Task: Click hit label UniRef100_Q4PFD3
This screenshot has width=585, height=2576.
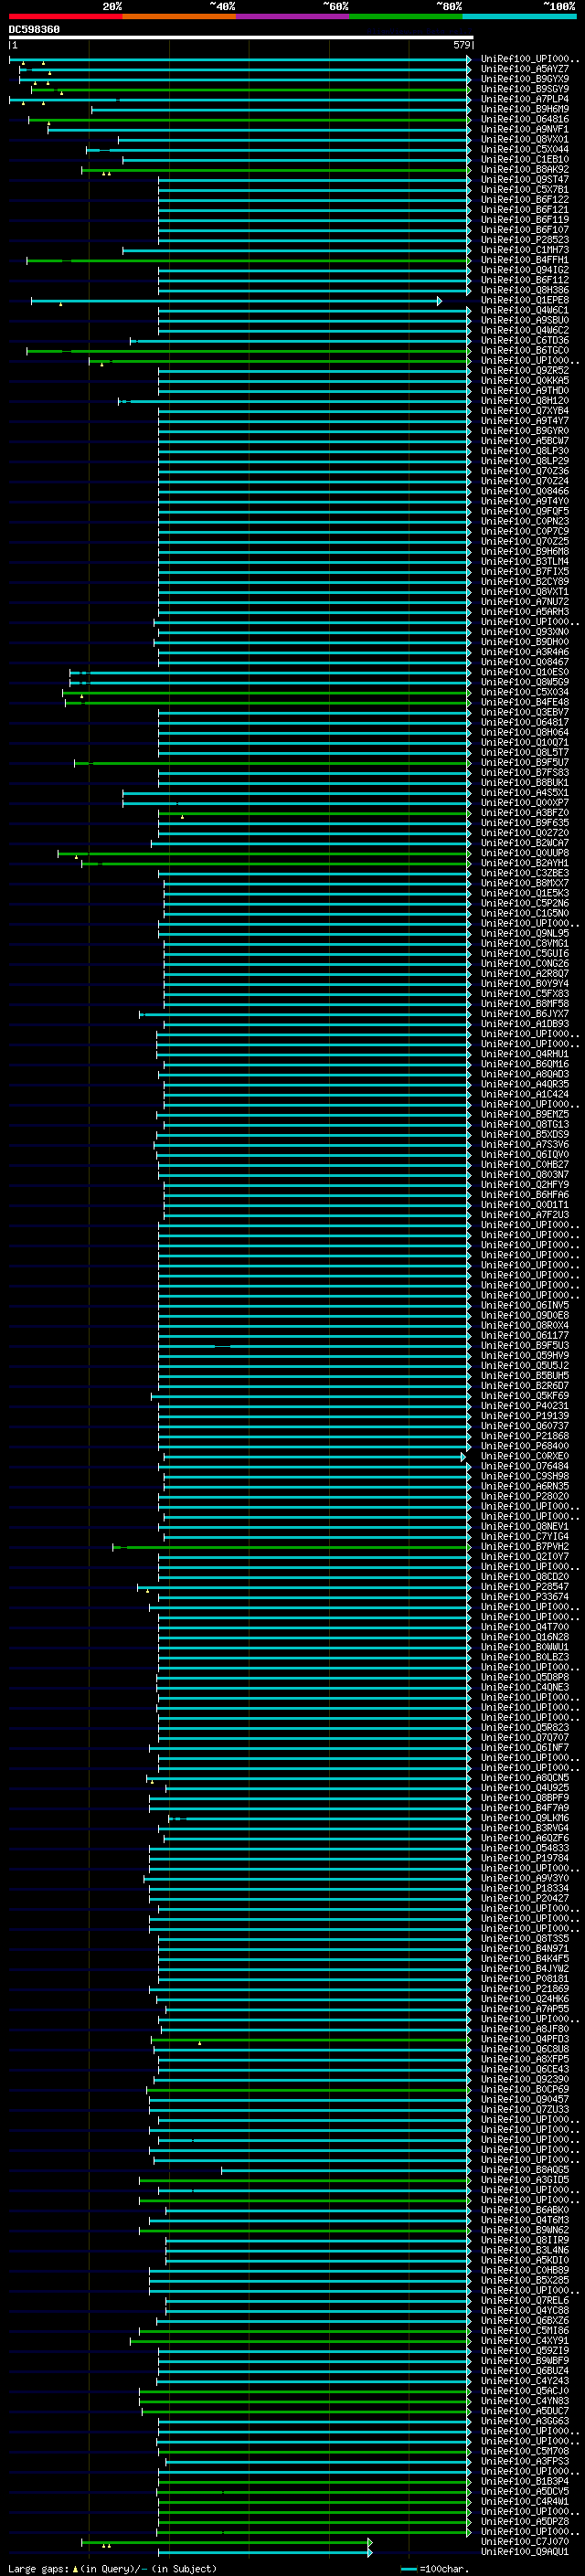Action: (524, 2039)
